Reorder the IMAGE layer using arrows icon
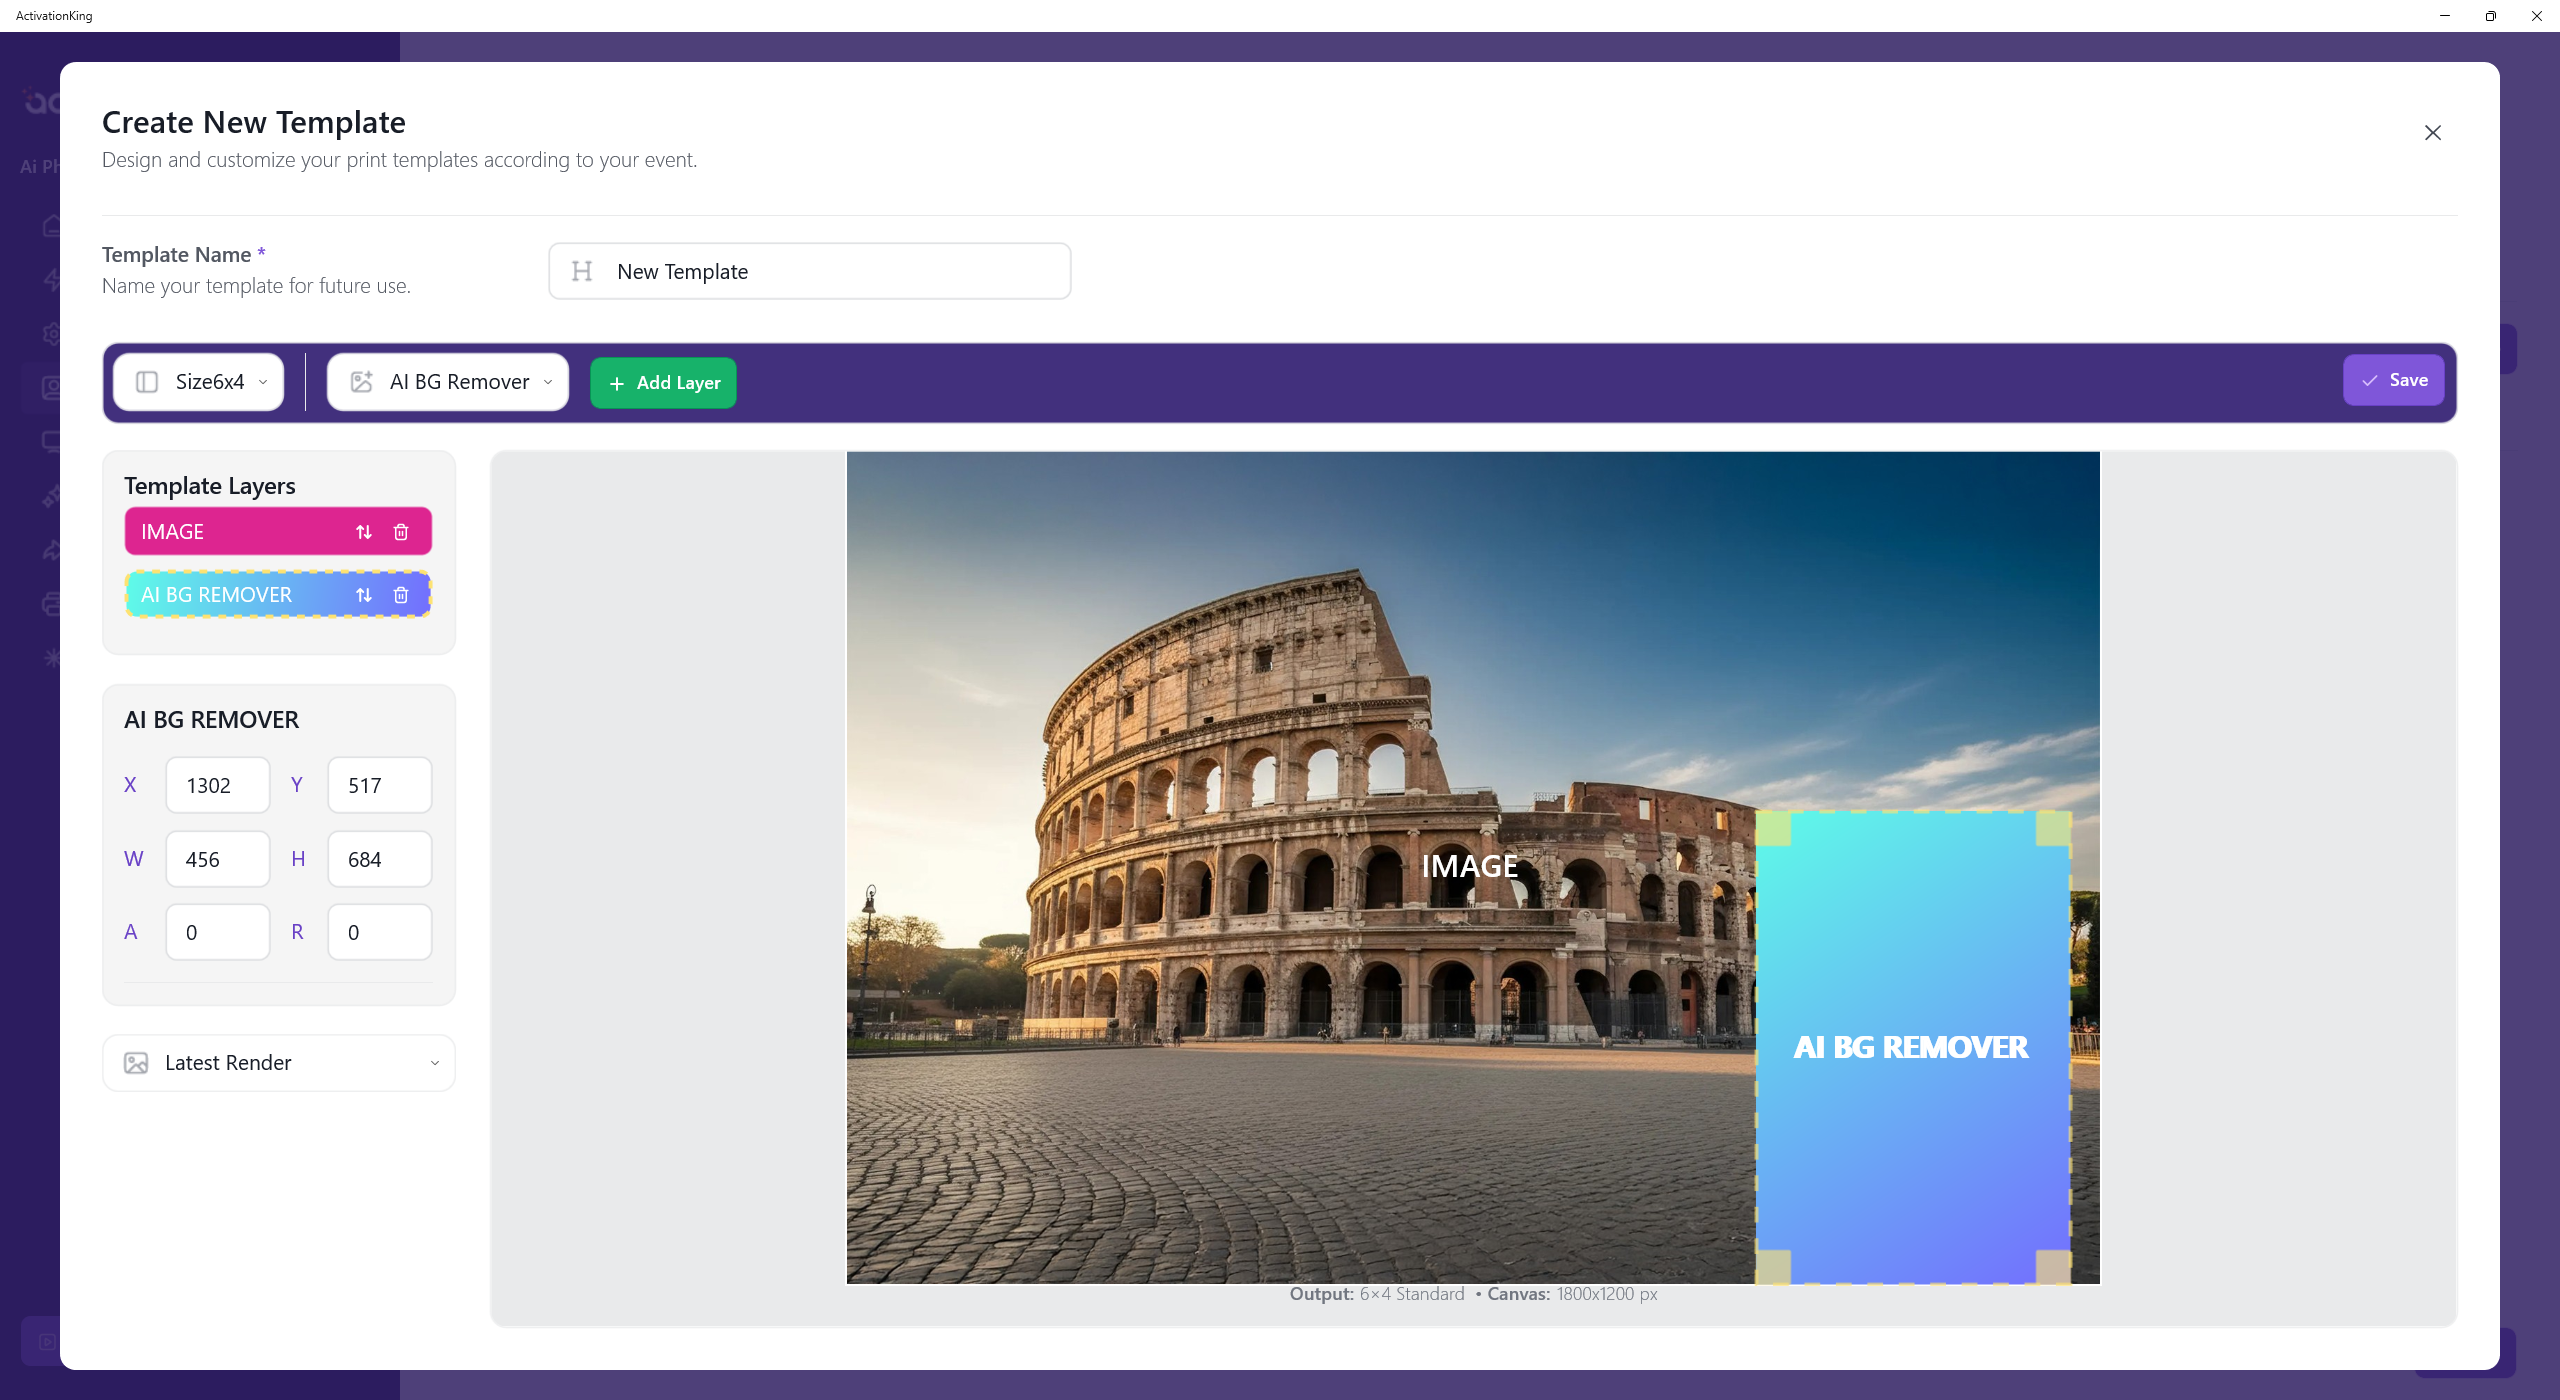 (x=364, y=532)
